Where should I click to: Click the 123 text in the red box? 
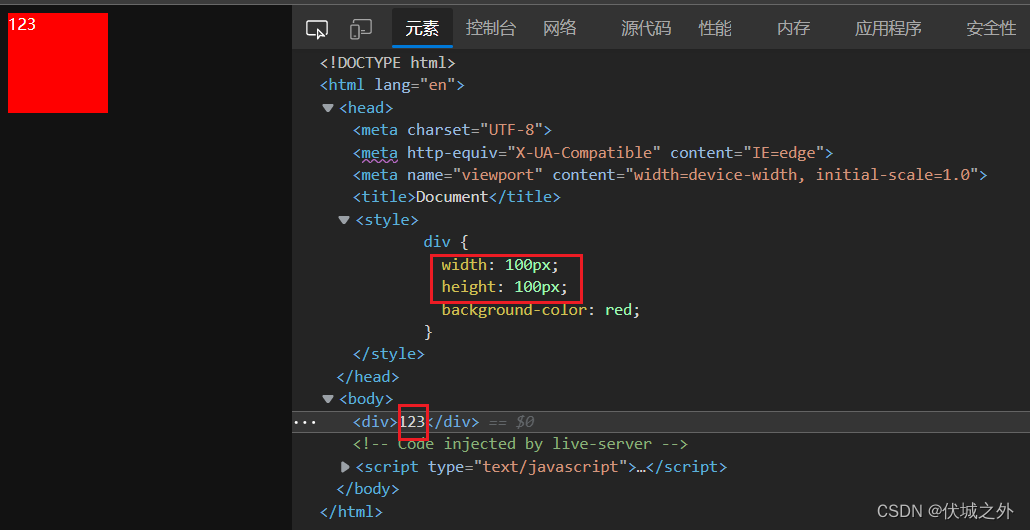[x=22, y=24]
